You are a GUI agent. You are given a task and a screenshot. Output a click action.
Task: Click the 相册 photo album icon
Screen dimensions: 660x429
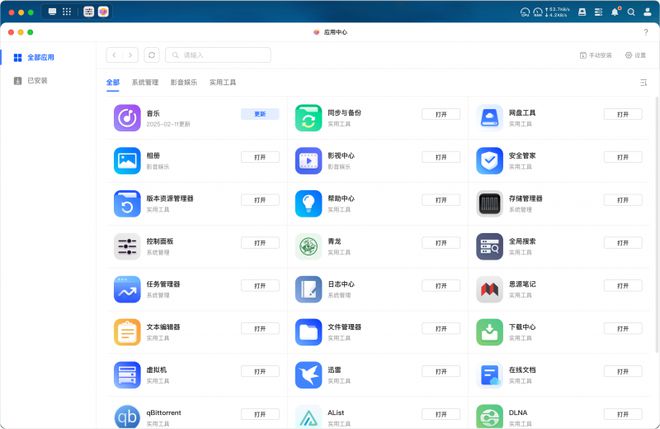point(127,161)
